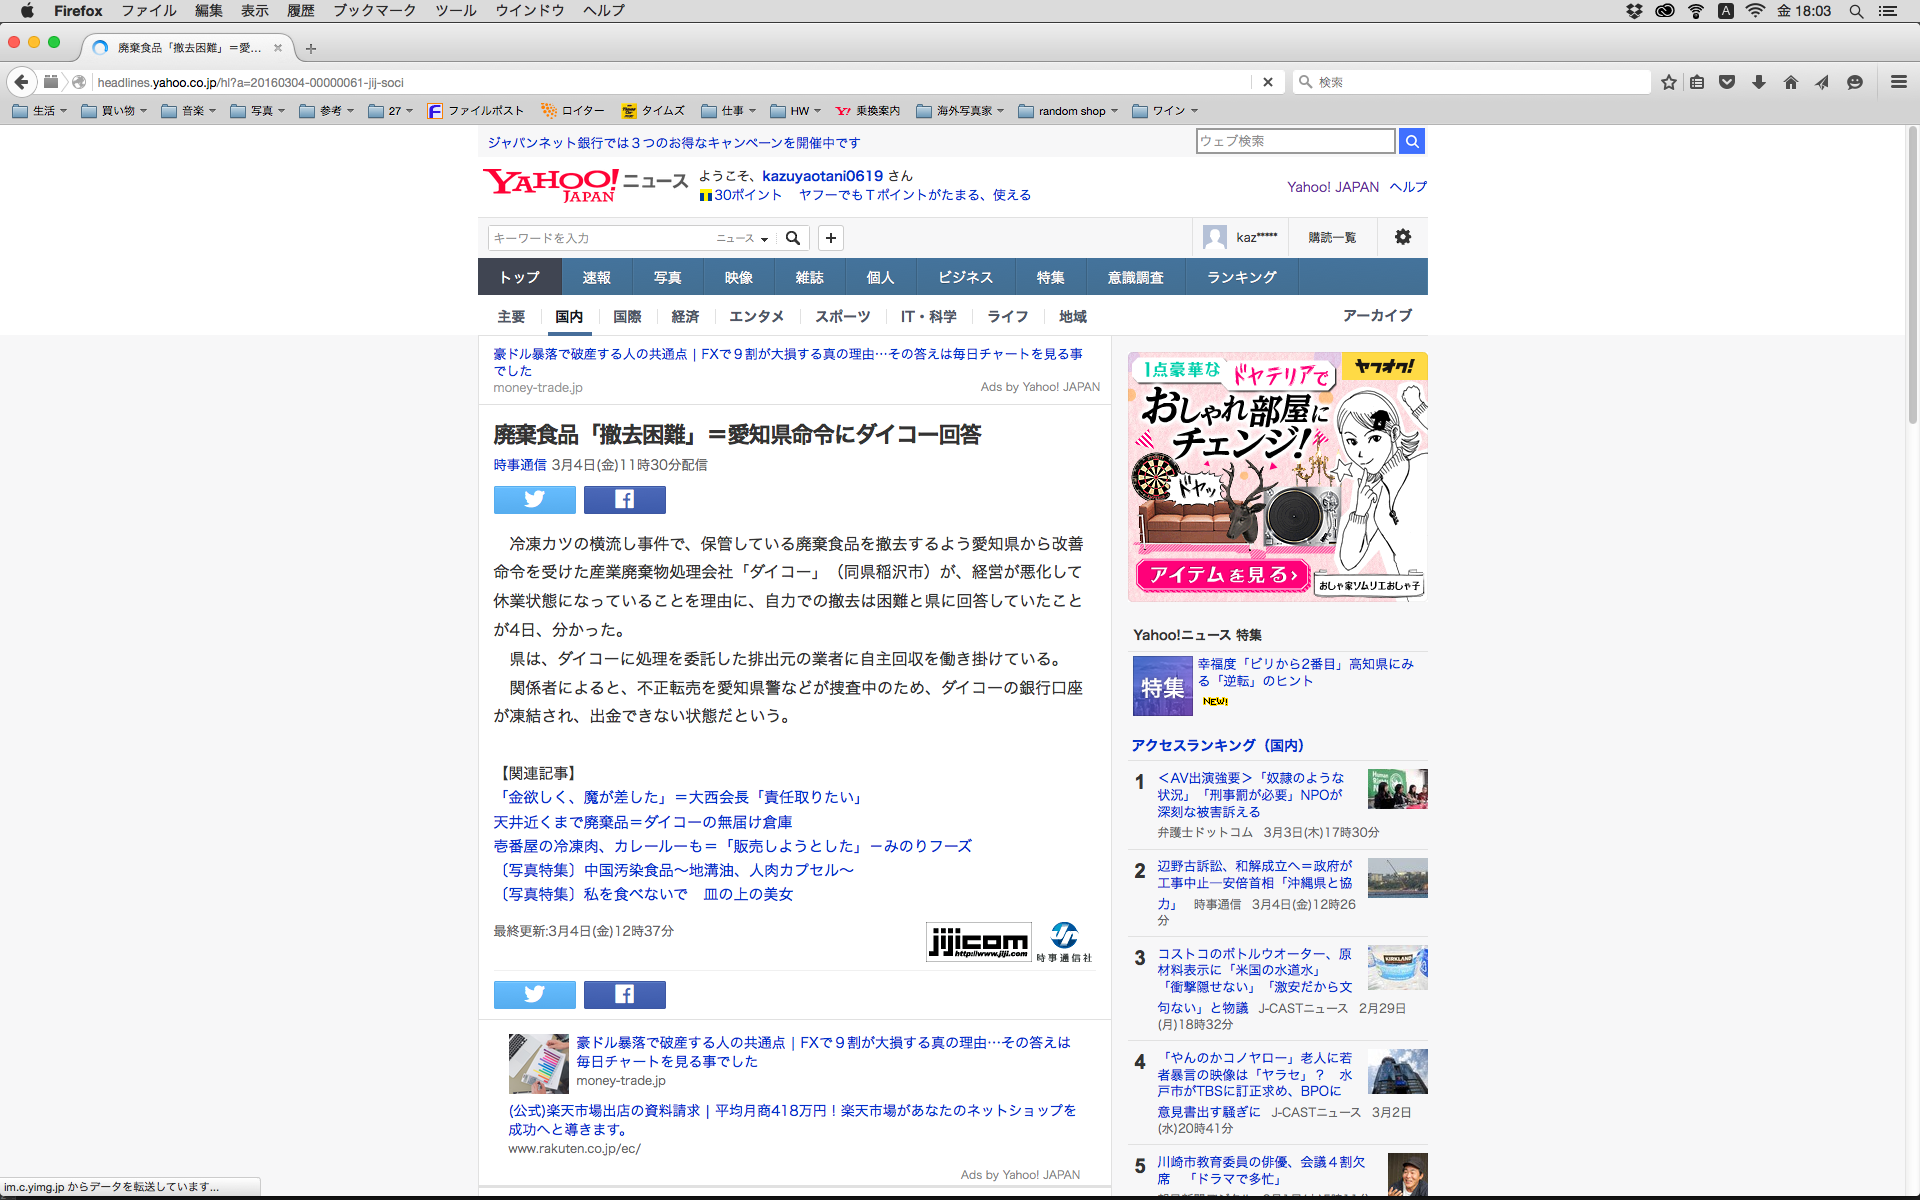The image size is (1920, 1200).
Task: Select the 経済 category tab
Action: [685, 316]
